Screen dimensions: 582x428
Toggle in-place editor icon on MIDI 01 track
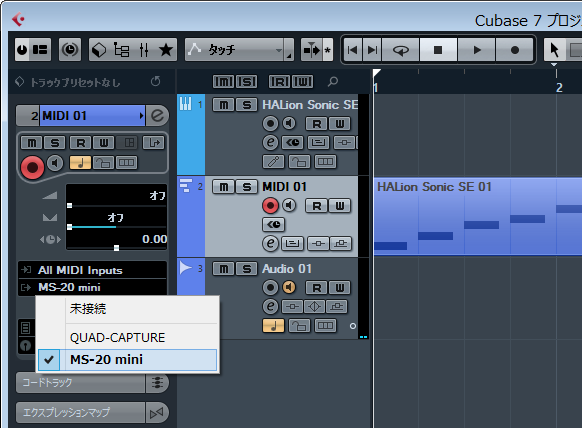coord(292,244)
